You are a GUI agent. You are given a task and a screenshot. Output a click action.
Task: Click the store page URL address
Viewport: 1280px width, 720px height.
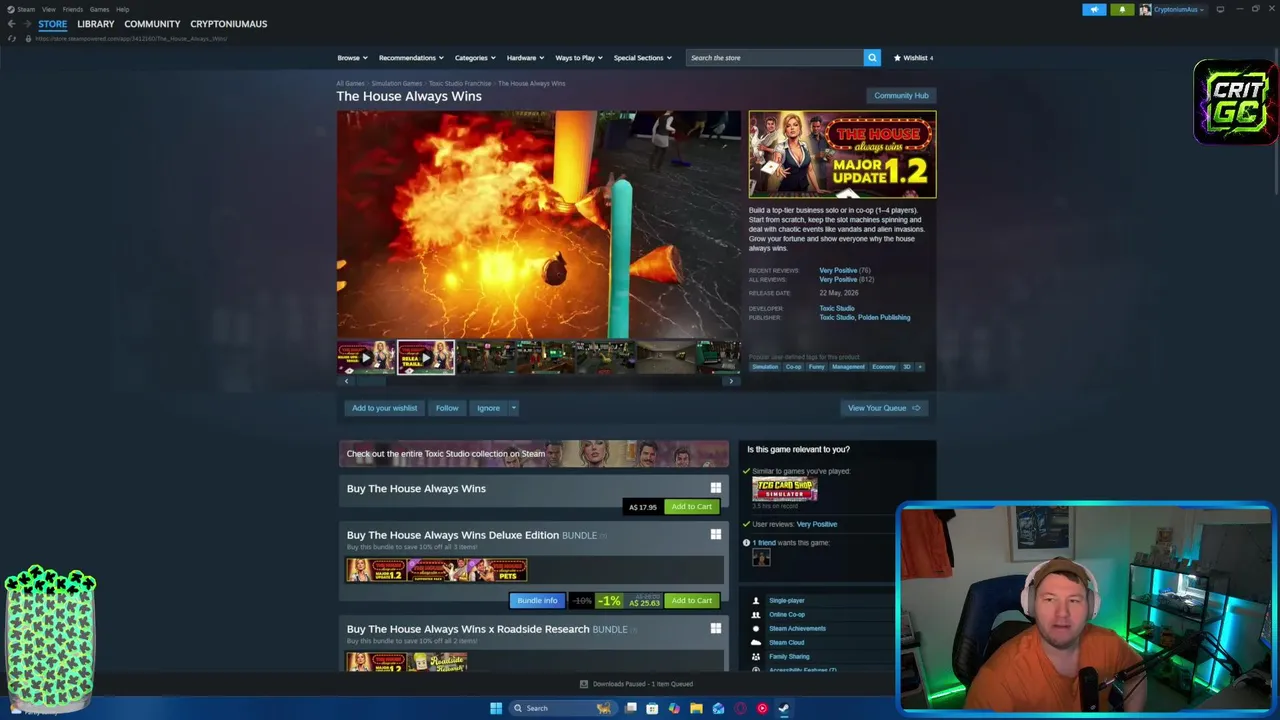[131, 39]
